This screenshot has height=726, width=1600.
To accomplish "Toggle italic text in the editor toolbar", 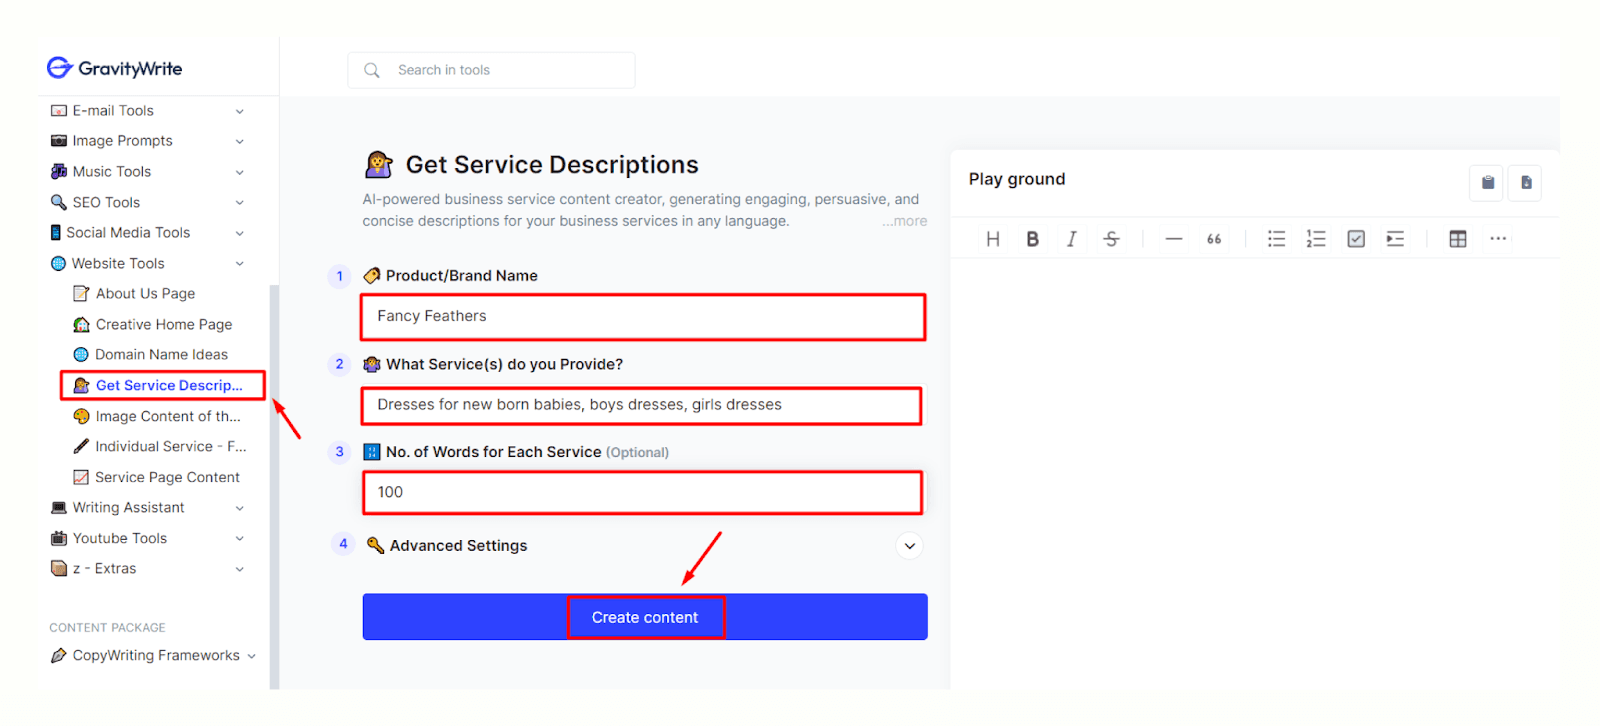I will click(x=1071, y=239).
